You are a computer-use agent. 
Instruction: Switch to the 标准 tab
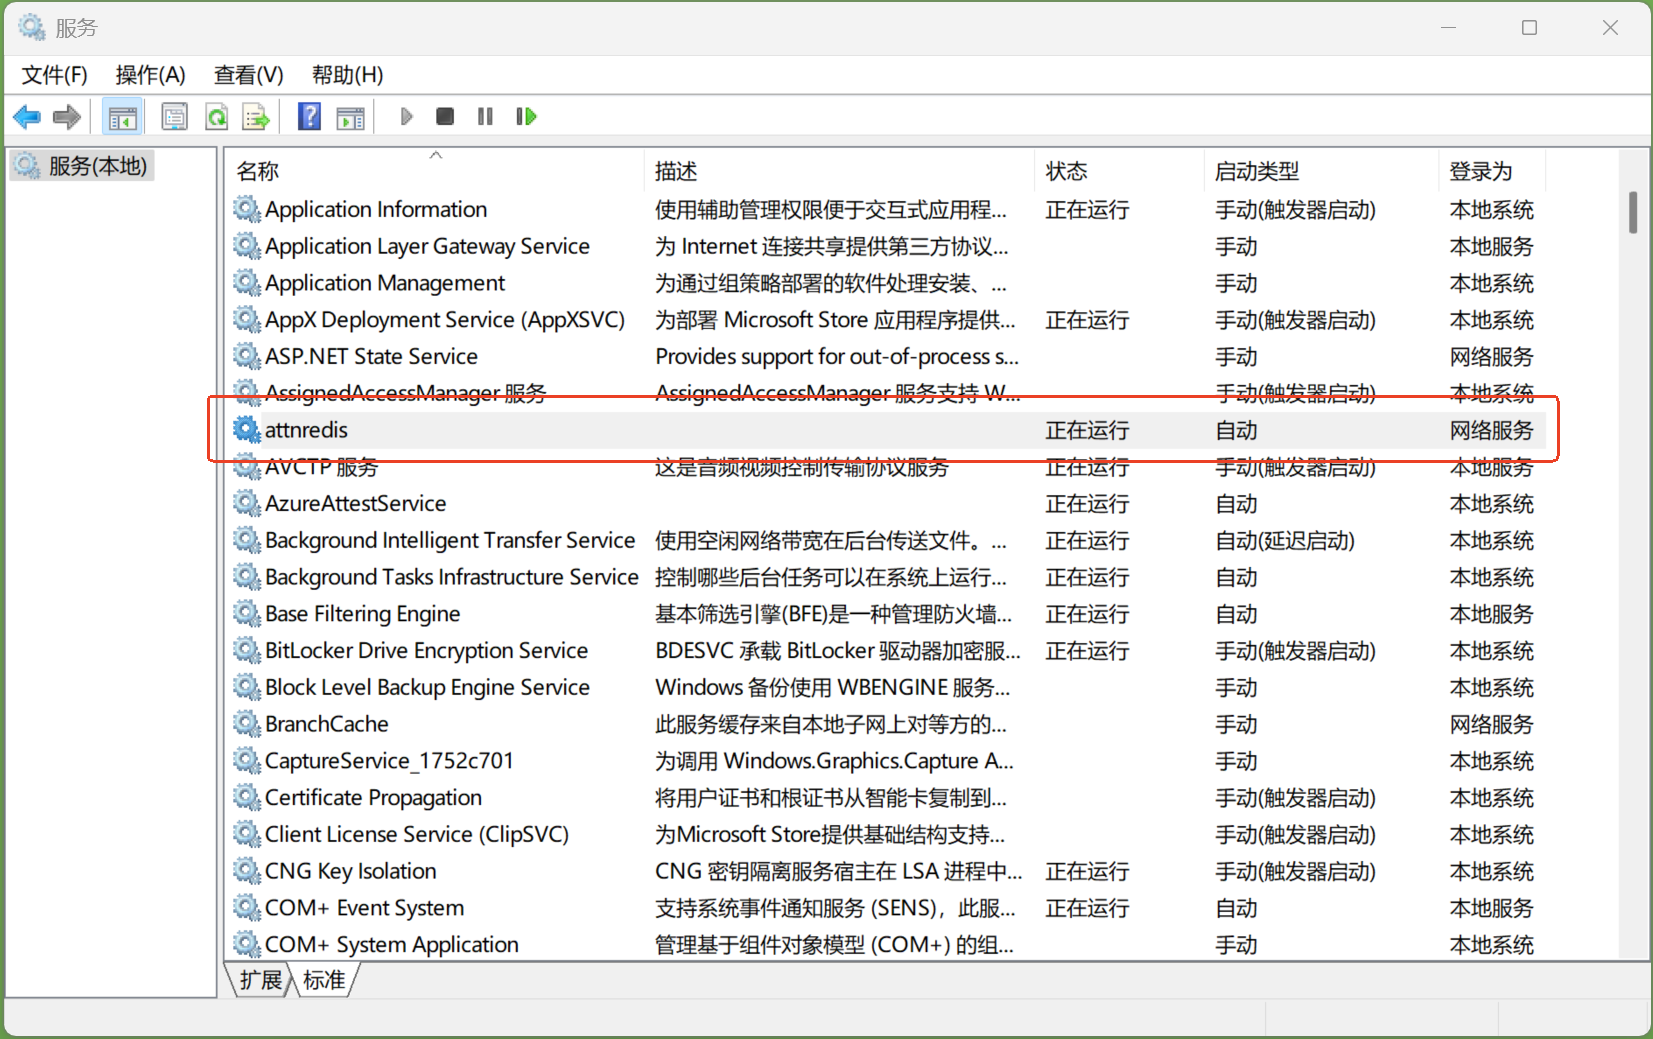click(x=324, y=980)
